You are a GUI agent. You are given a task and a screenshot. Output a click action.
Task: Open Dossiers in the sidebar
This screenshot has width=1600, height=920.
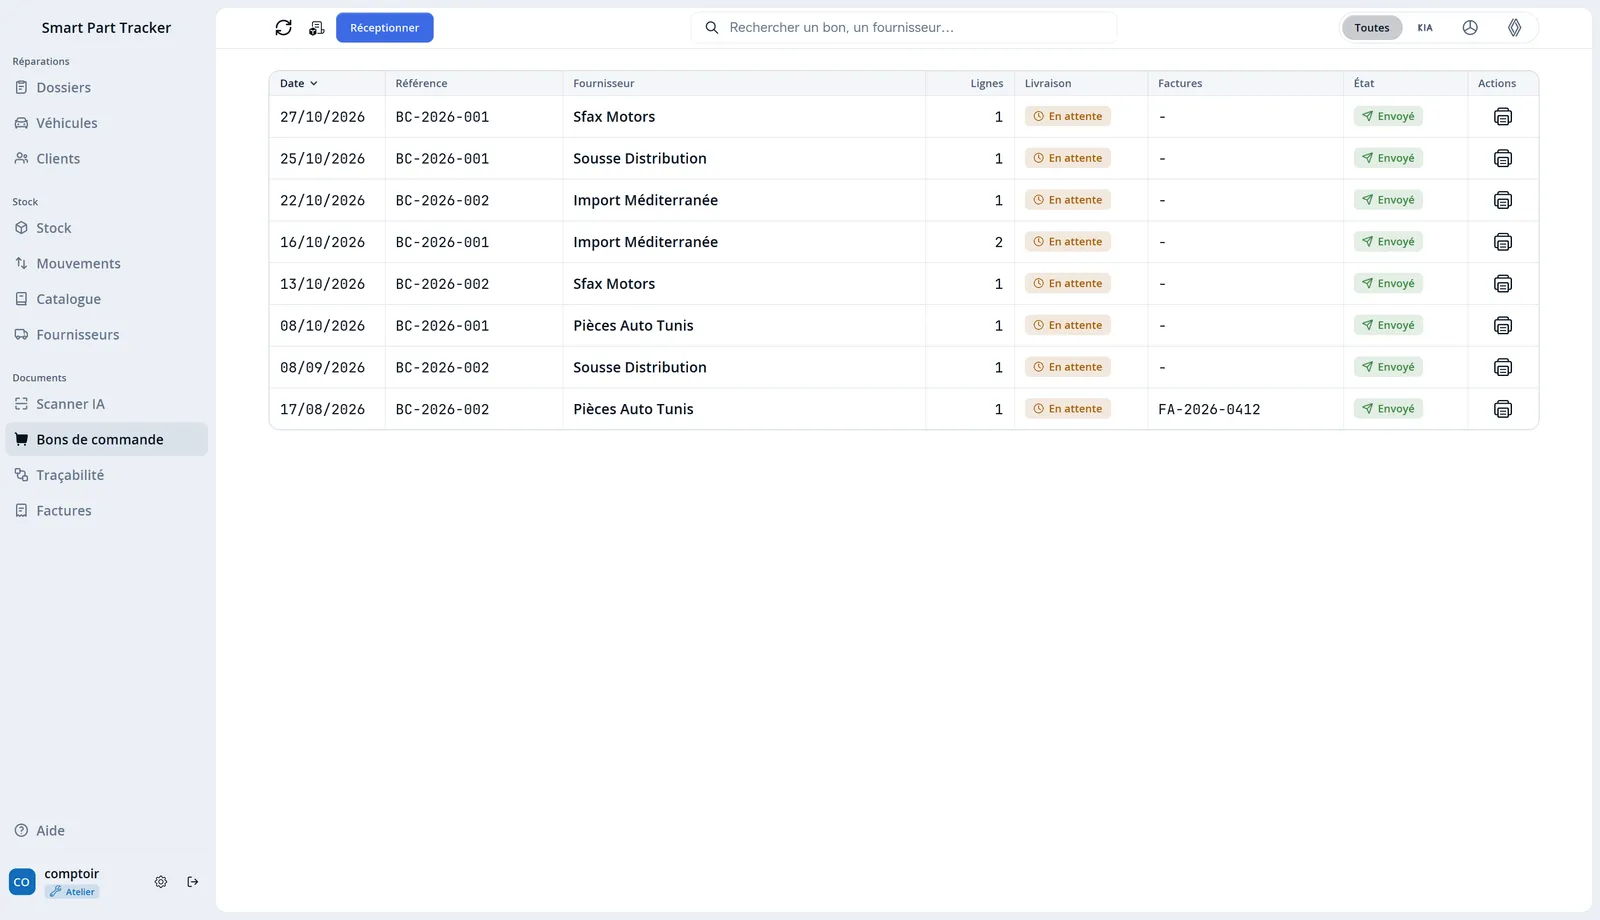click(107, 88)
